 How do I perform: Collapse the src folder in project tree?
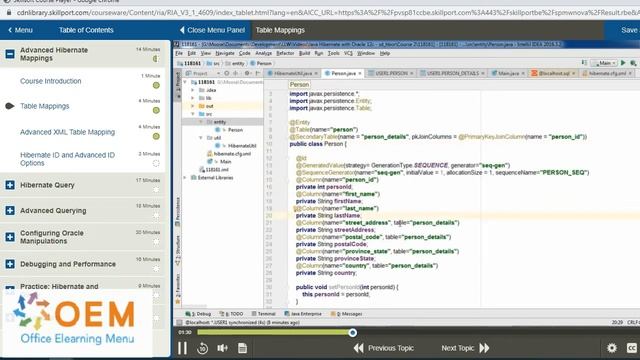(193, 114)
